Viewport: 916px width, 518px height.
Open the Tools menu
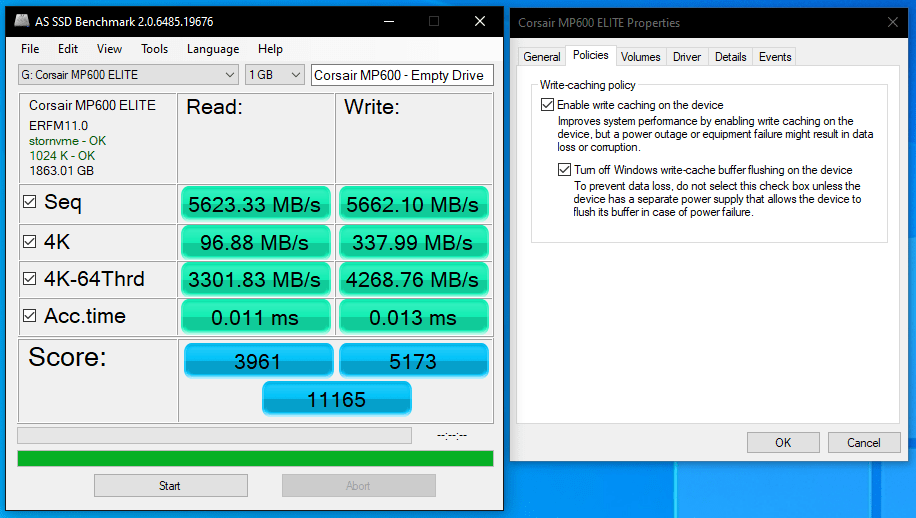(x=154, y=49)
